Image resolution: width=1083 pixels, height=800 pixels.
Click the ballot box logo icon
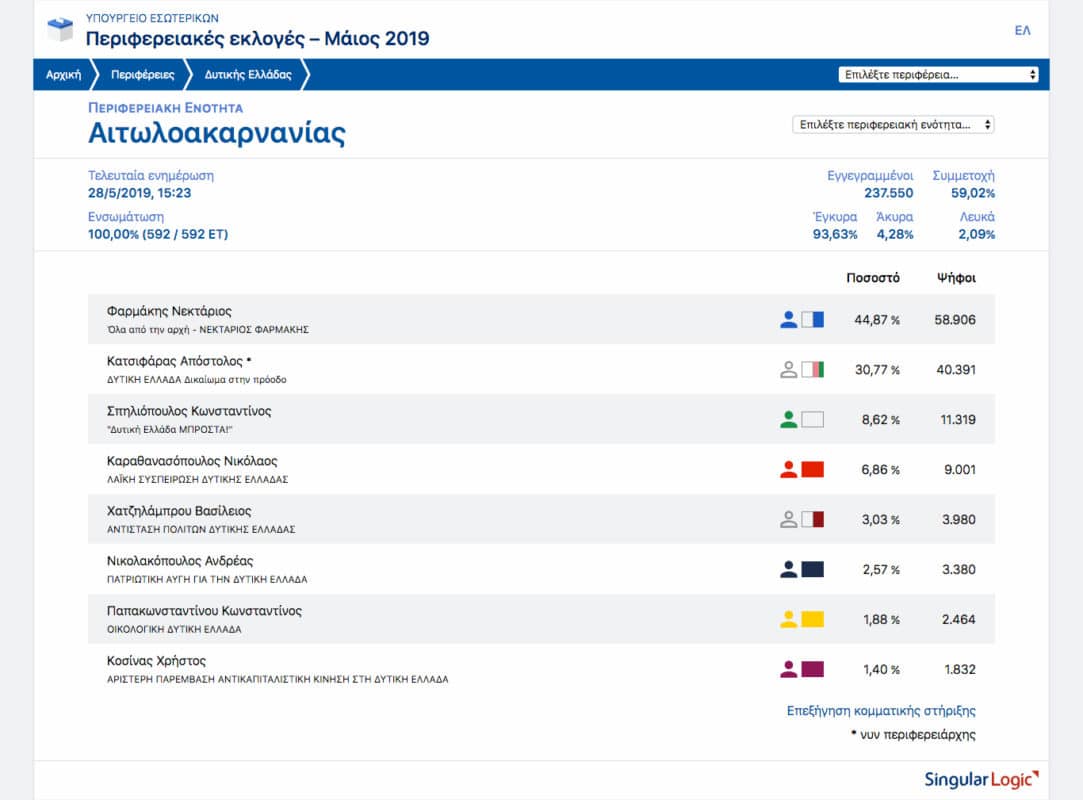(x=60, y=30)
